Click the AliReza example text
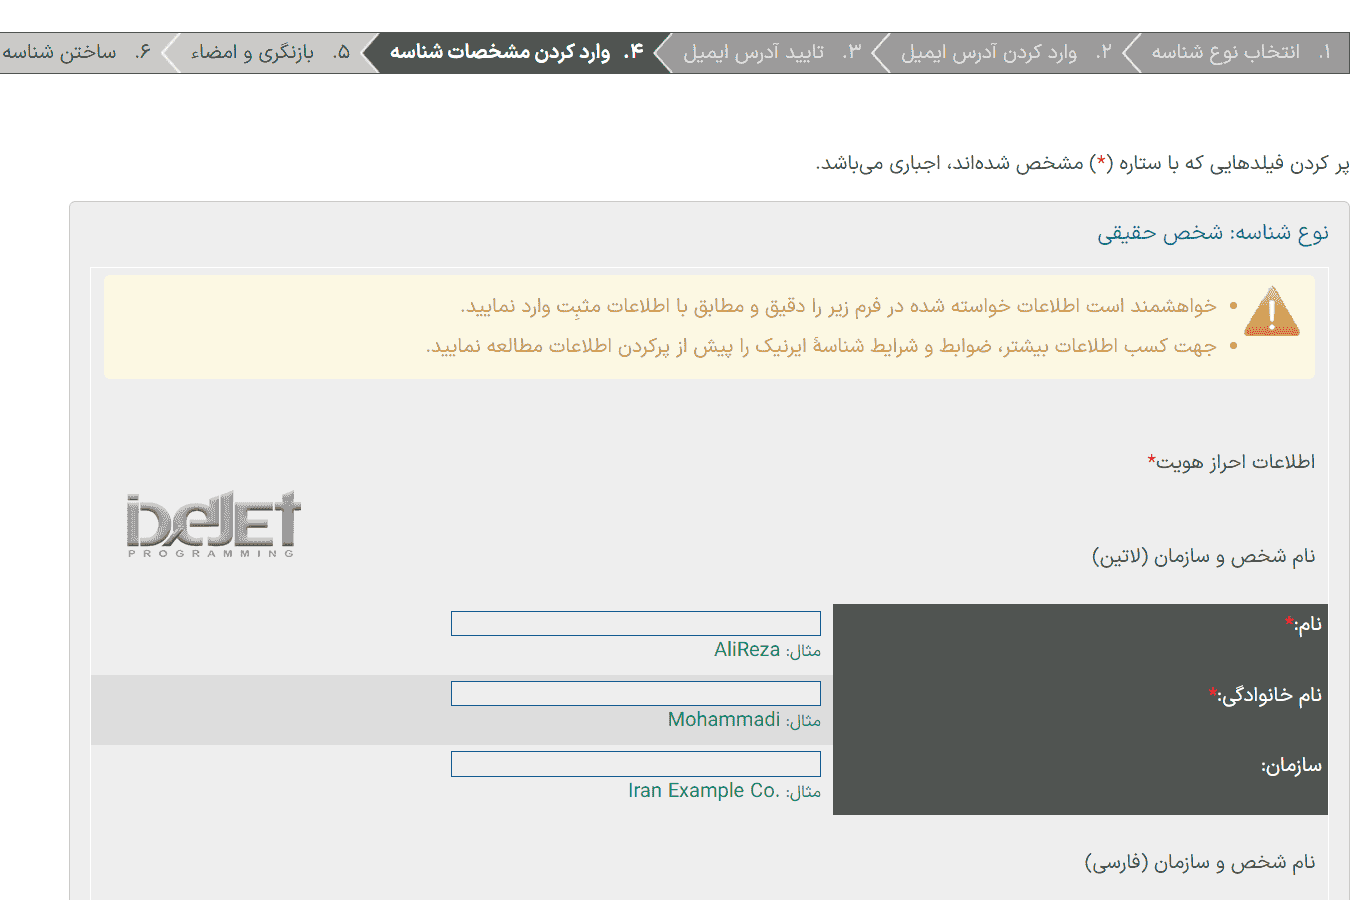This screenshot has height=900, width=1356. [747, 650]
